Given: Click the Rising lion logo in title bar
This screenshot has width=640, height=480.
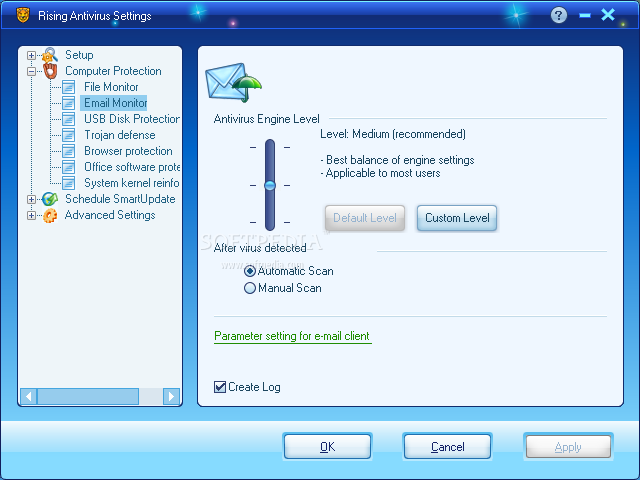Looking at the screenshot, I should 23,16.
